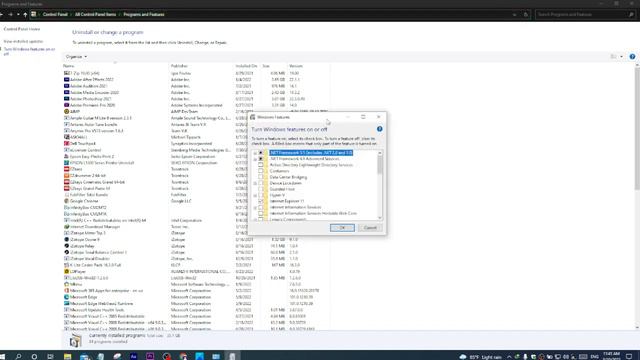Click the Adobe Audition 2021 program icon
This screenshot has height=360, width=640.
pyautogui.click(x=67, y=86)
